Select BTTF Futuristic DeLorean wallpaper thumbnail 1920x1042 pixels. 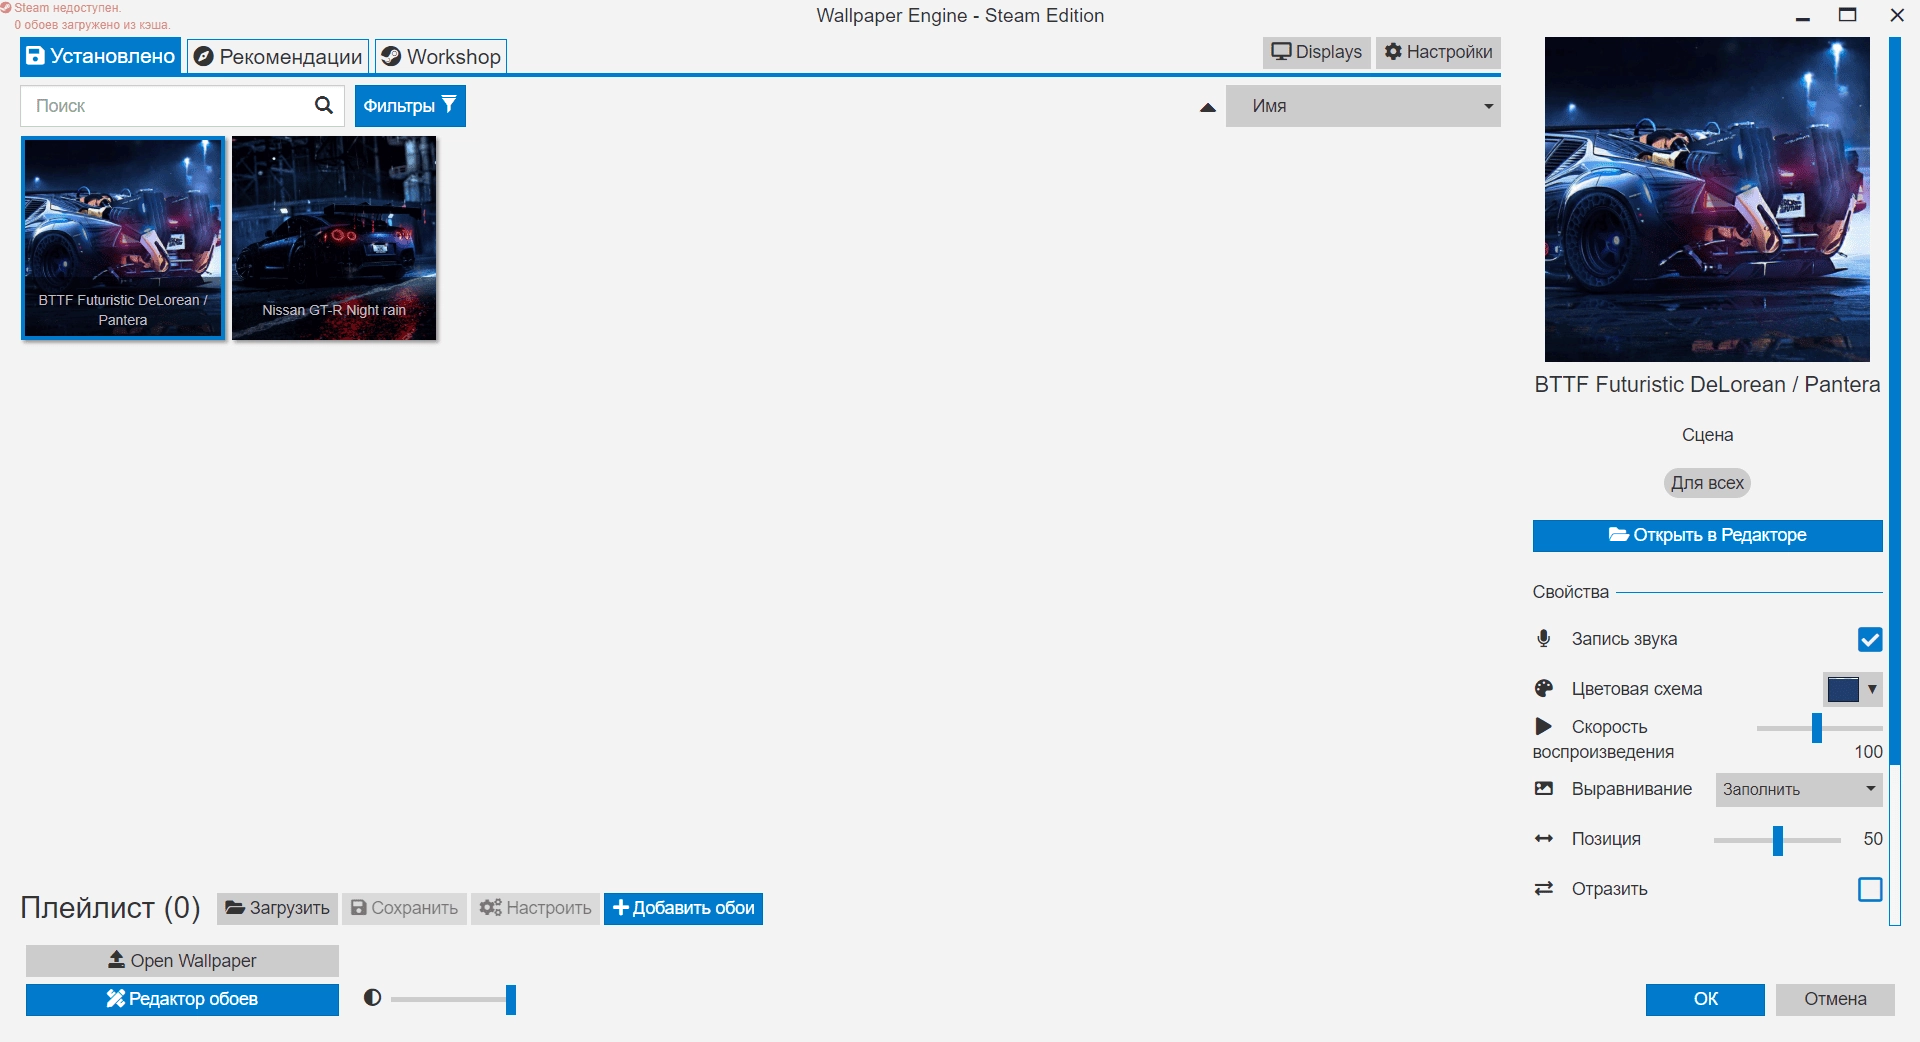123,238
